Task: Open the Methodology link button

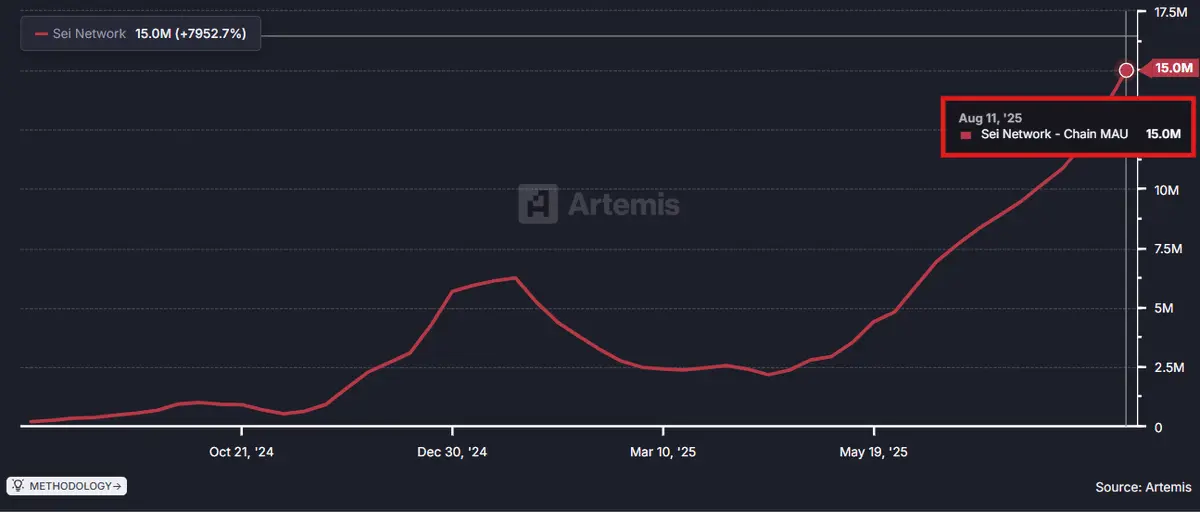Action: pos(66,486)
